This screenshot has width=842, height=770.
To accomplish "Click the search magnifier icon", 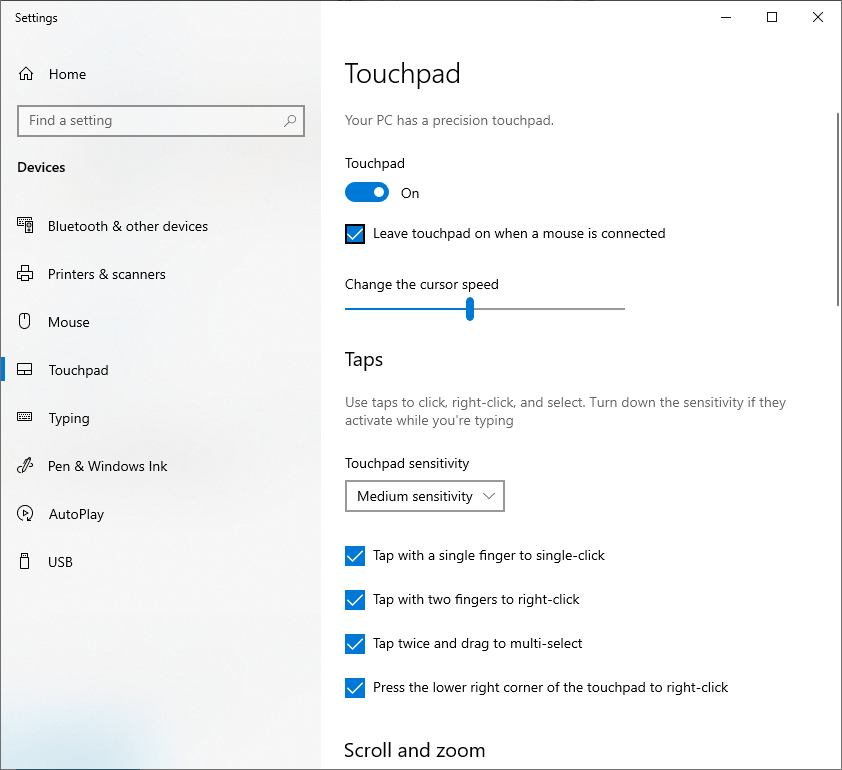I will 290,121.
